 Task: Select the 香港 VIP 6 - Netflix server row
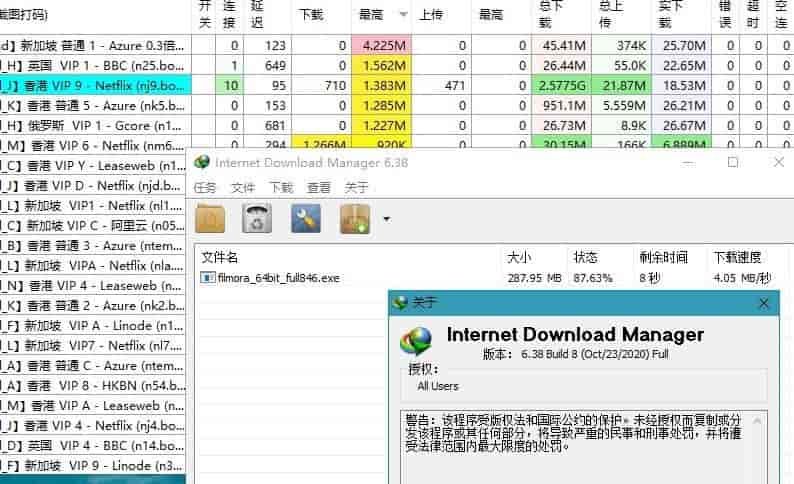(95, 145)
